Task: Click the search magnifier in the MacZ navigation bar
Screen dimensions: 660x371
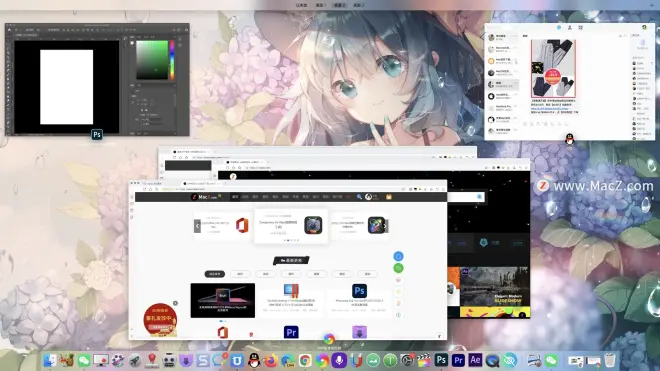Action: pyautogui.click(x=359, y=197)
